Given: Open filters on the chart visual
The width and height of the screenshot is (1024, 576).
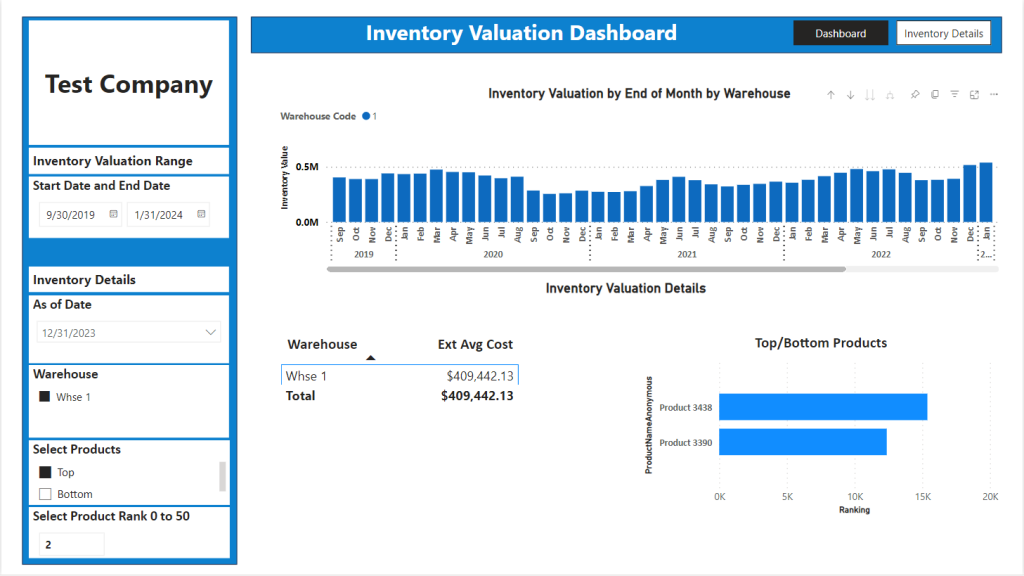Looking at the screenshot, I should point(954,95).
